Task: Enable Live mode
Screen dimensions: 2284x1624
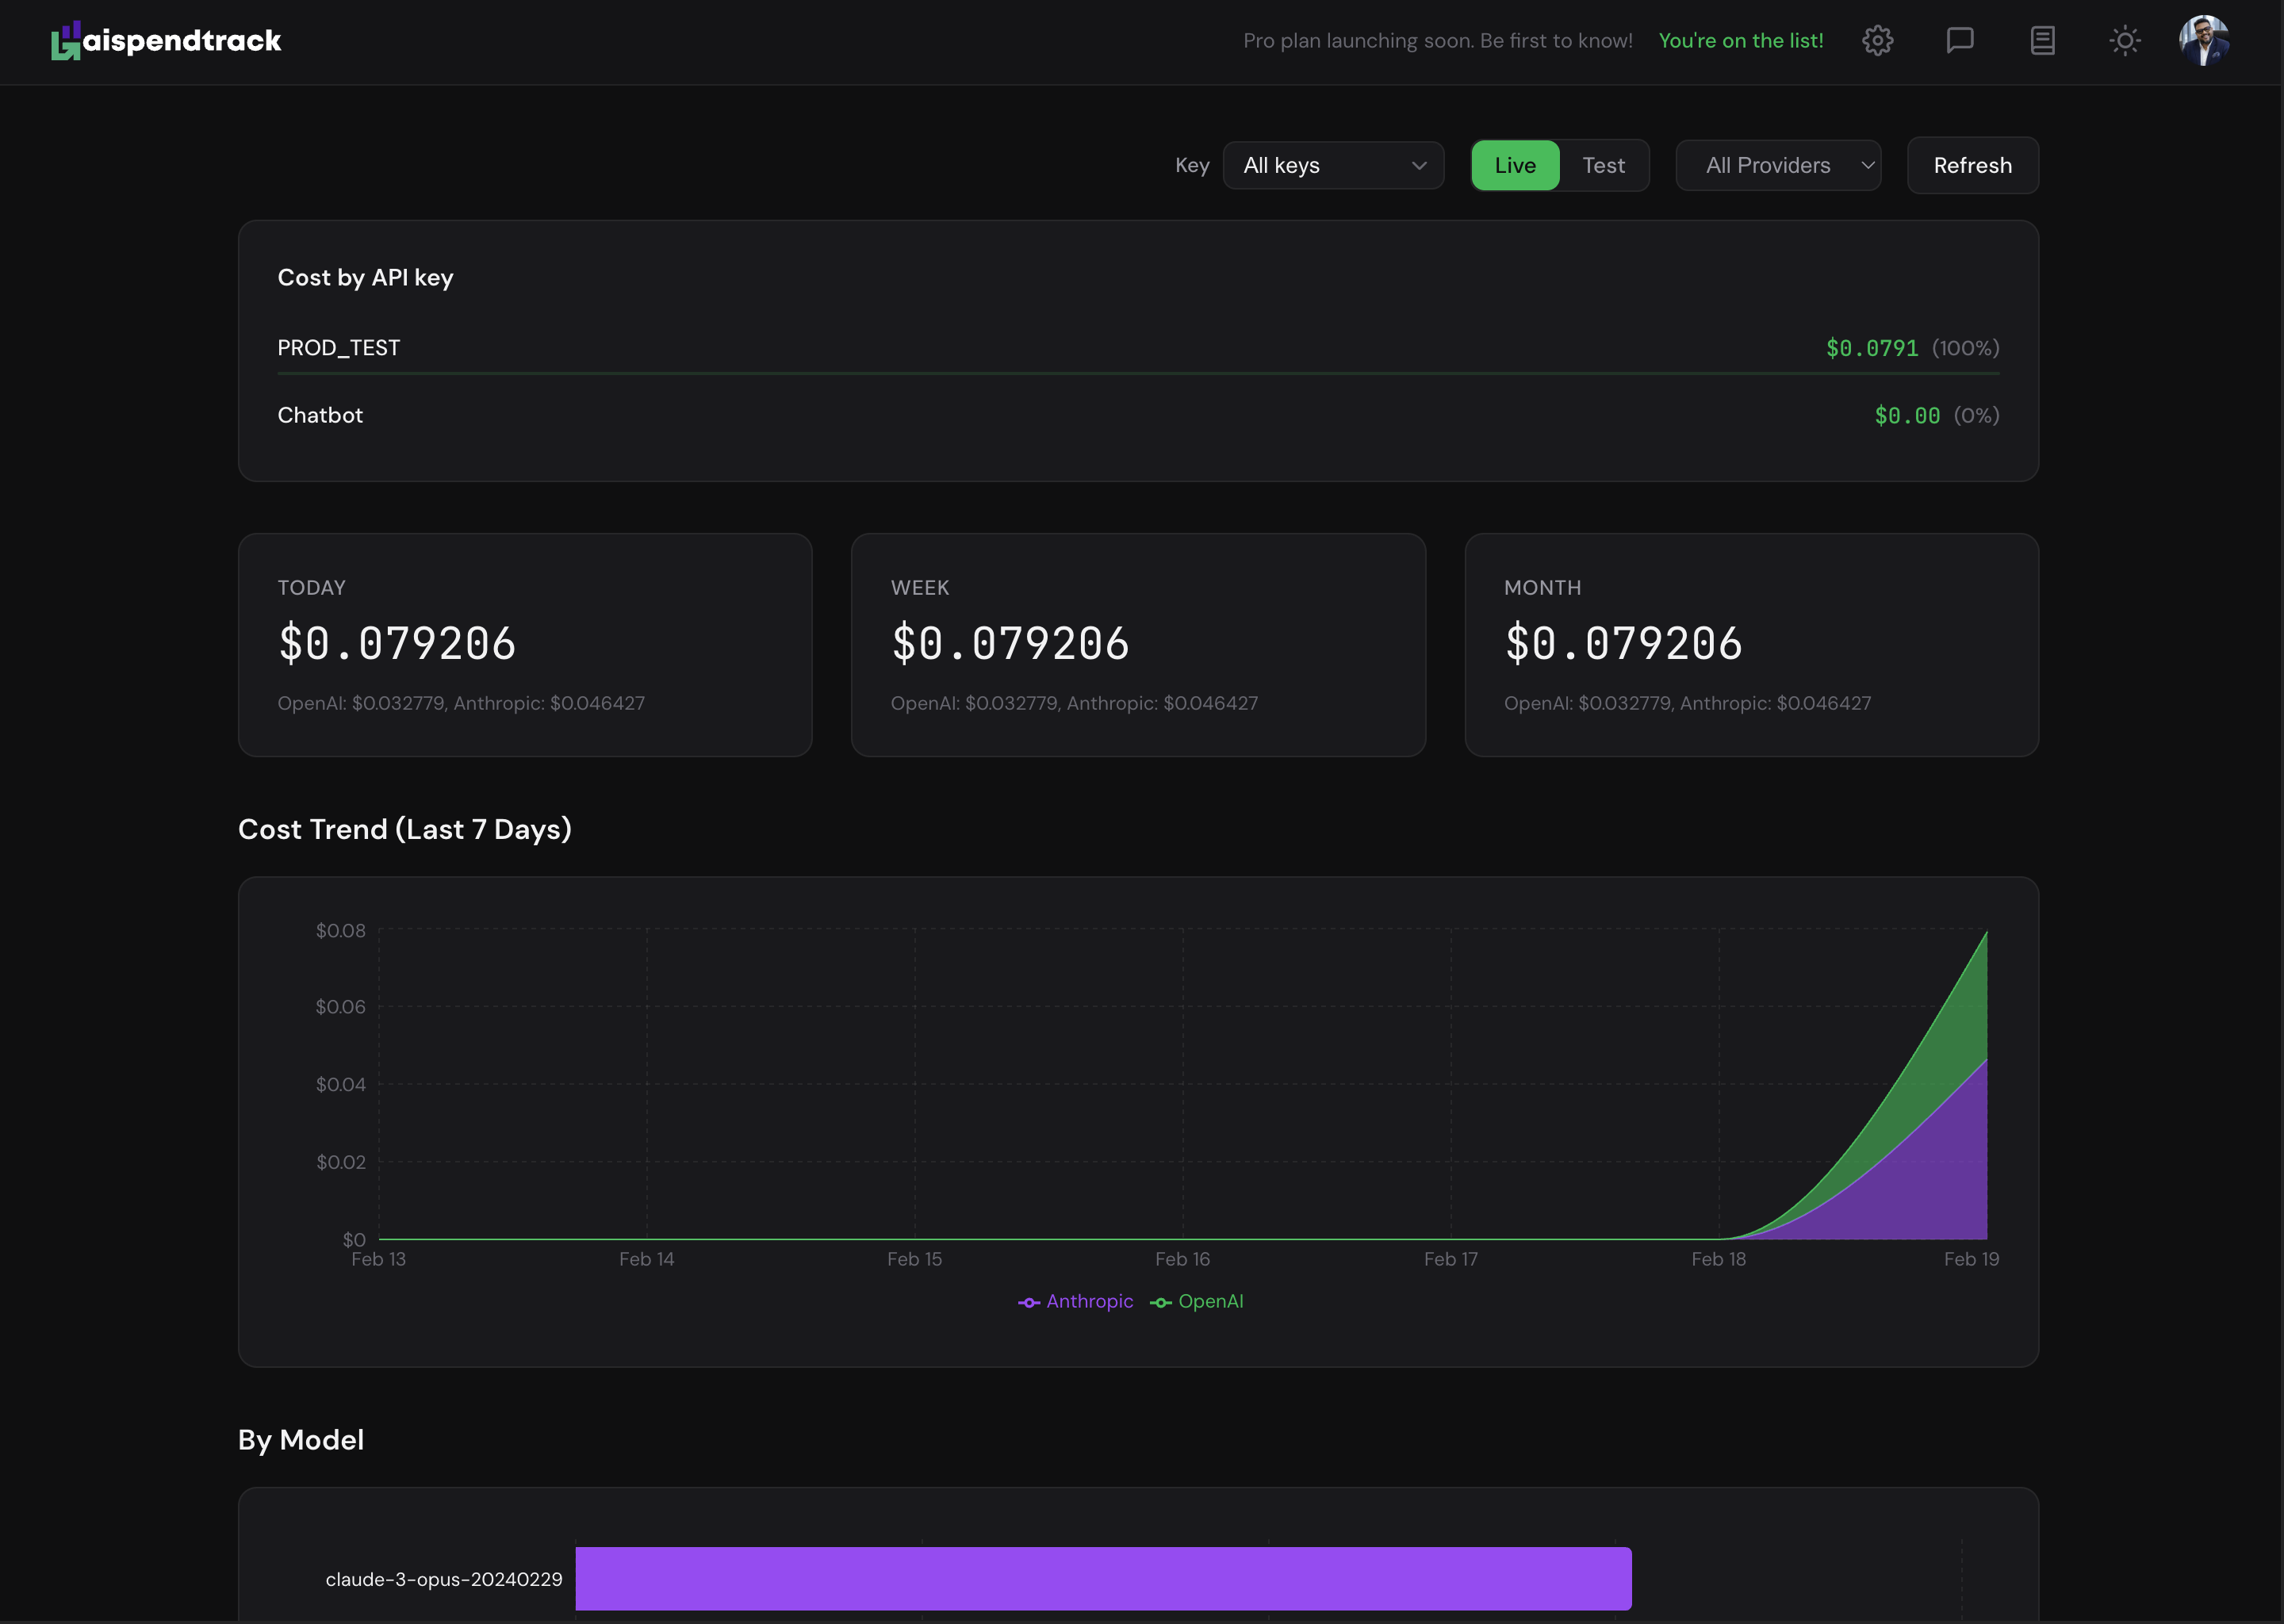Action: 1514,165
